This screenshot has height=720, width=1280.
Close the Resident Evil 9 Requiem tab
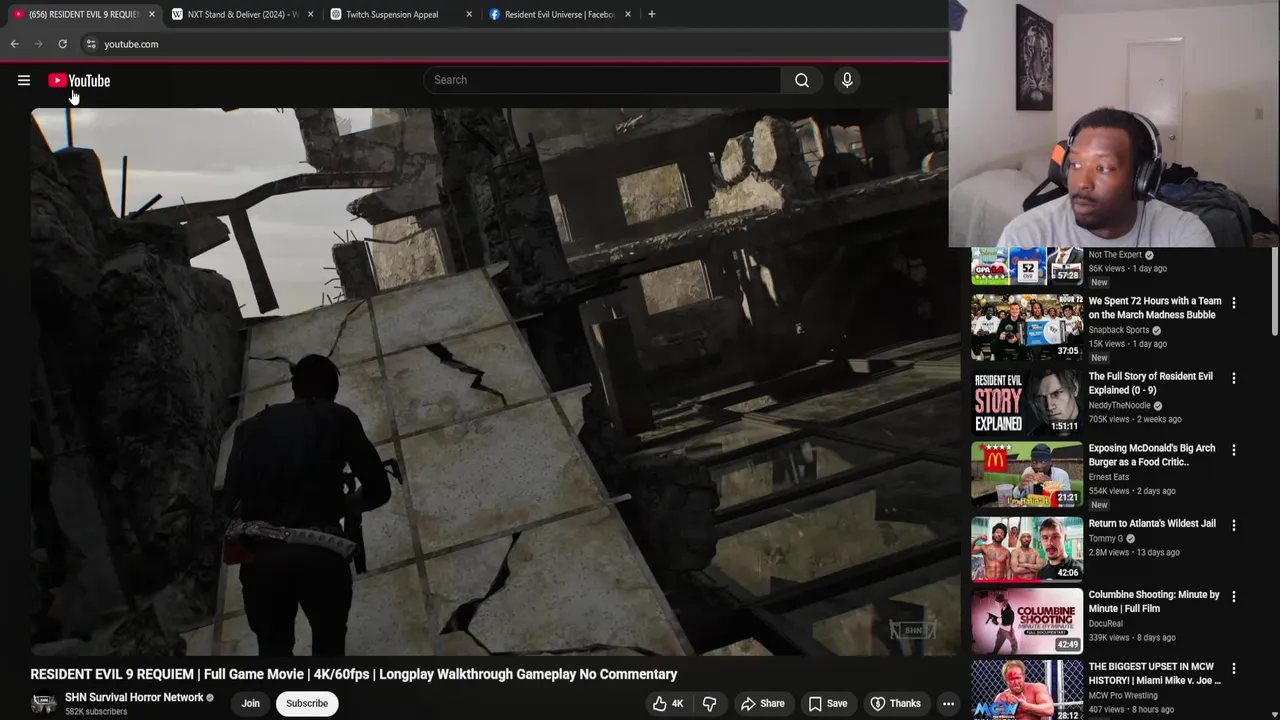pos(152,14)
